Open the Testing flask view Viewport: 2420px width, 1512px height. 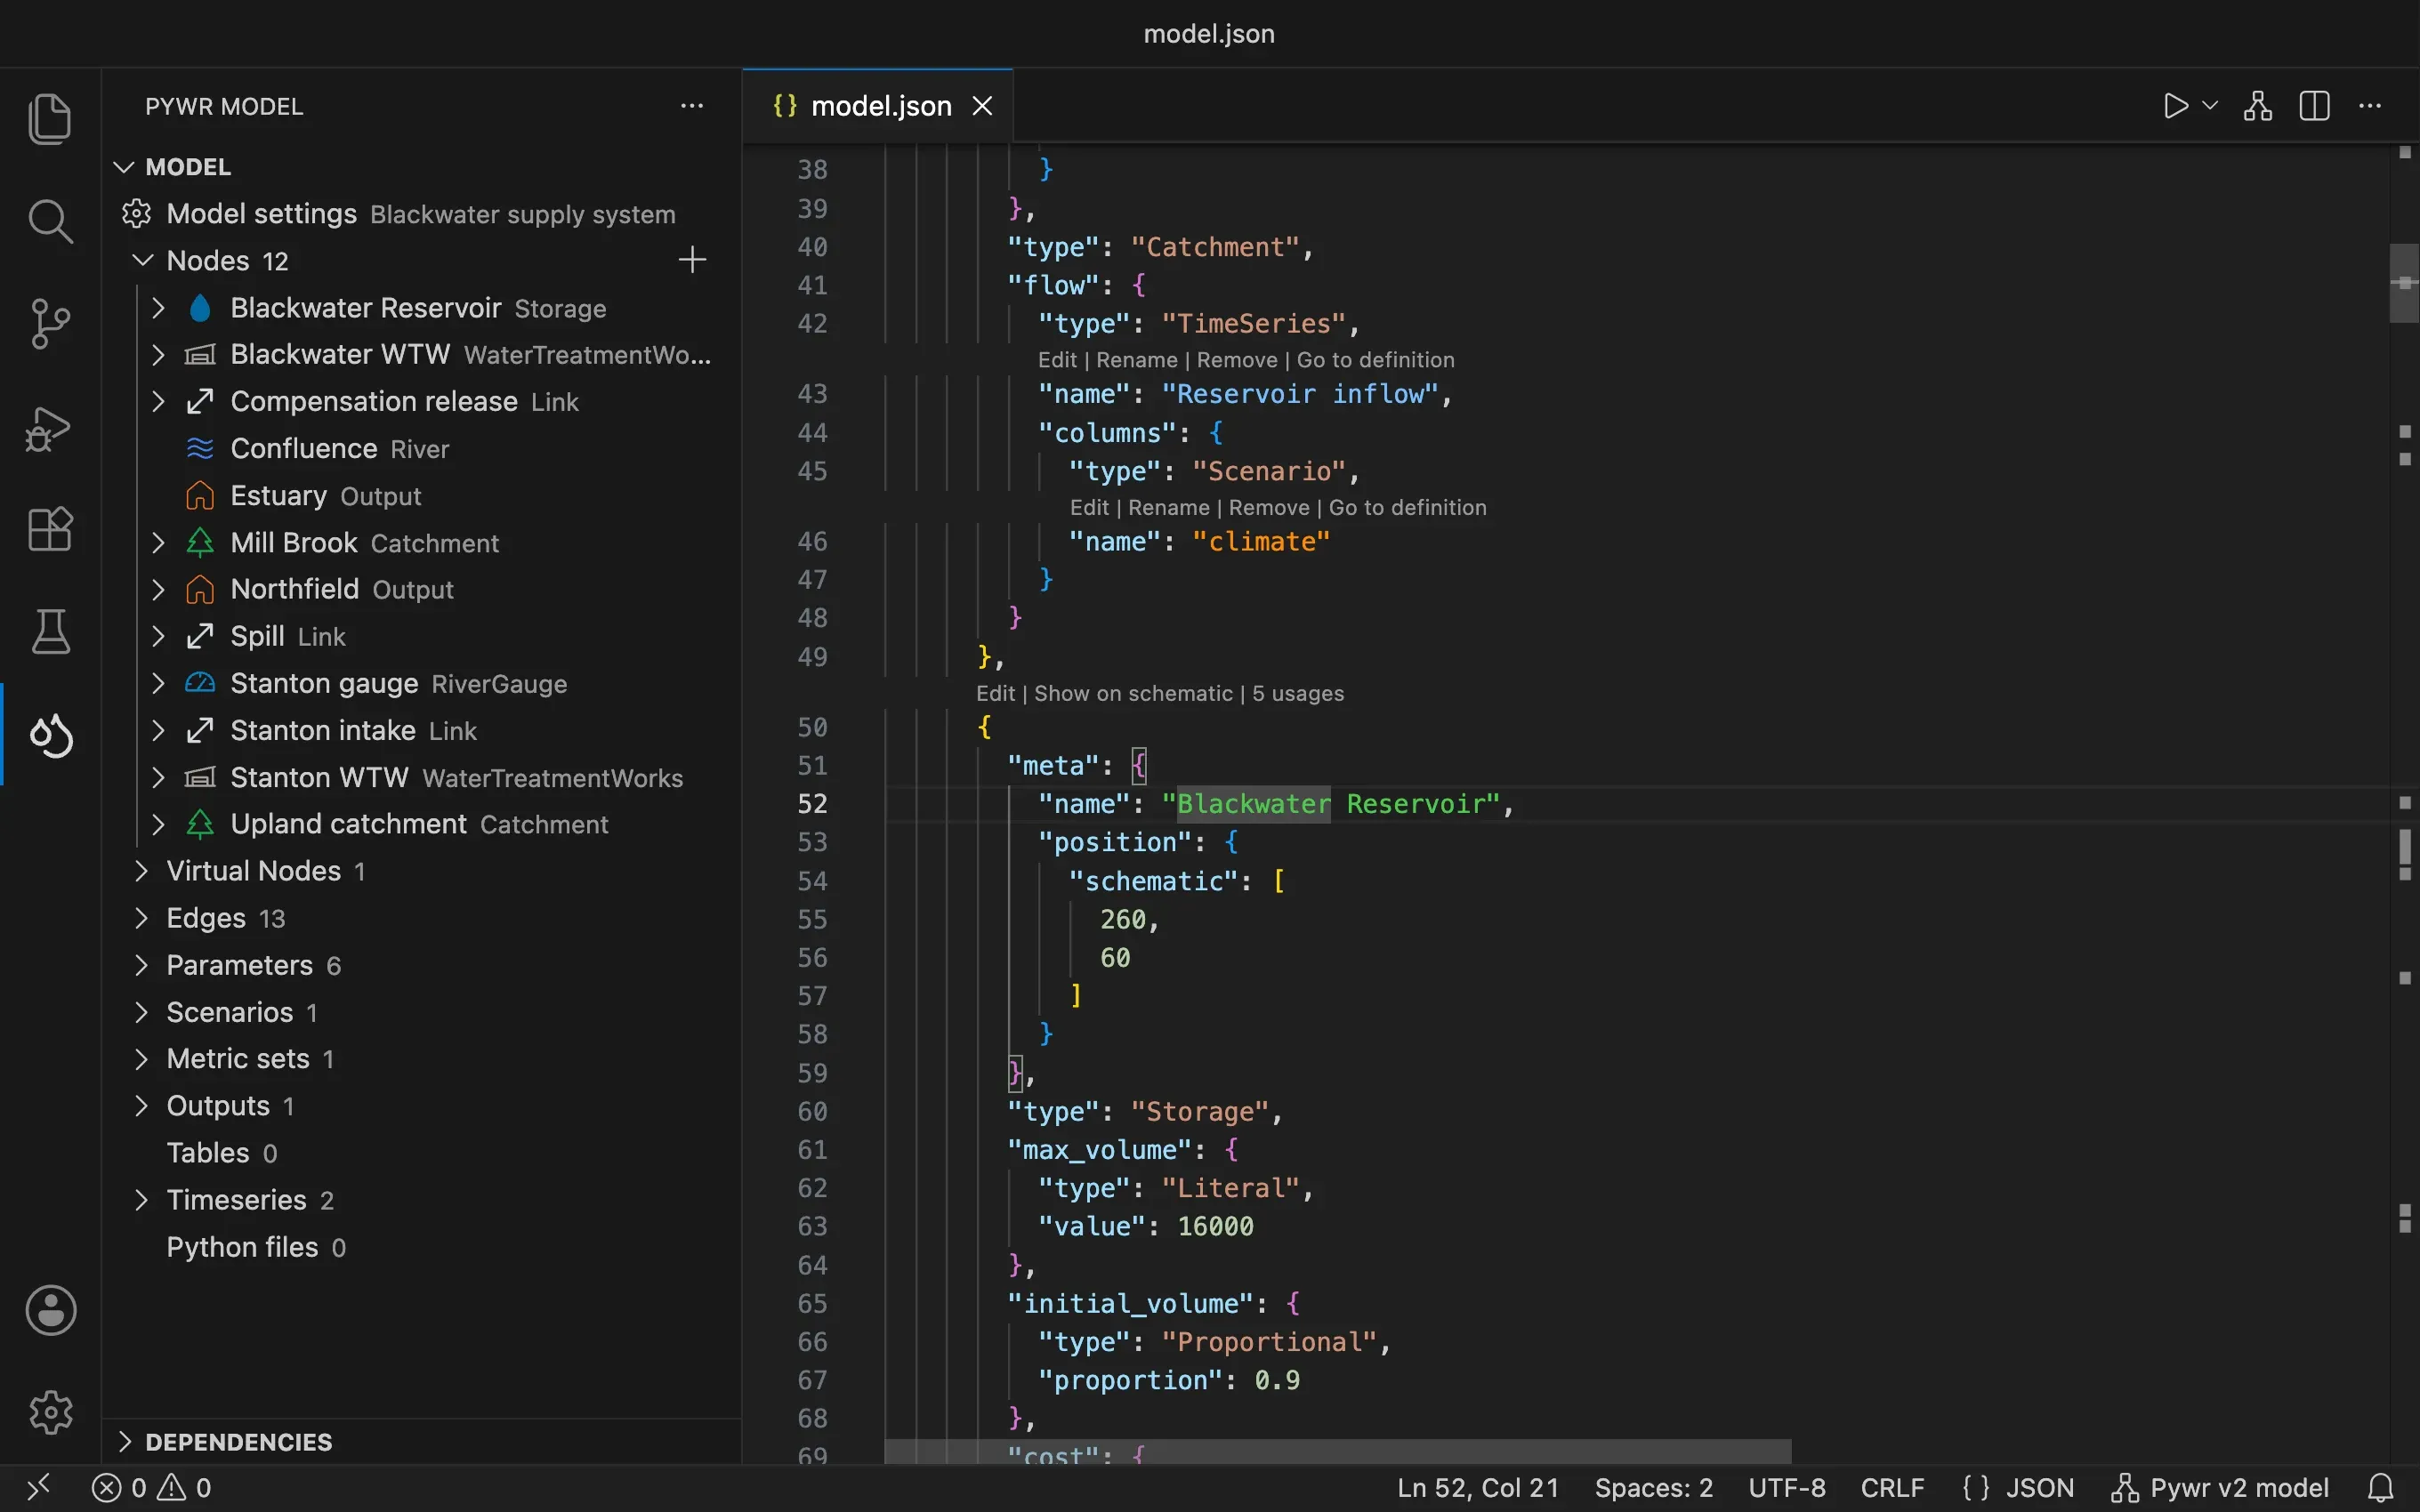point(50,632)
